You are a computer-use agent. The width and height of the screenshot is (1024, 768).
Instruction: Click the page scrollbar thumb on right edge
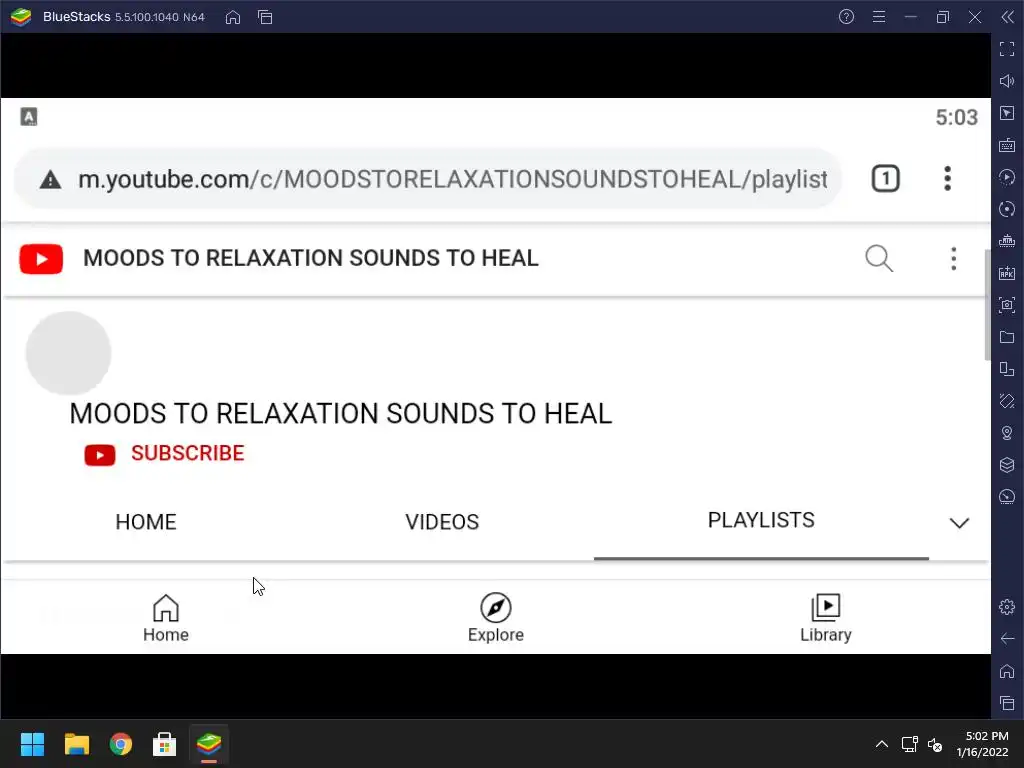click(x=987, y=304)
